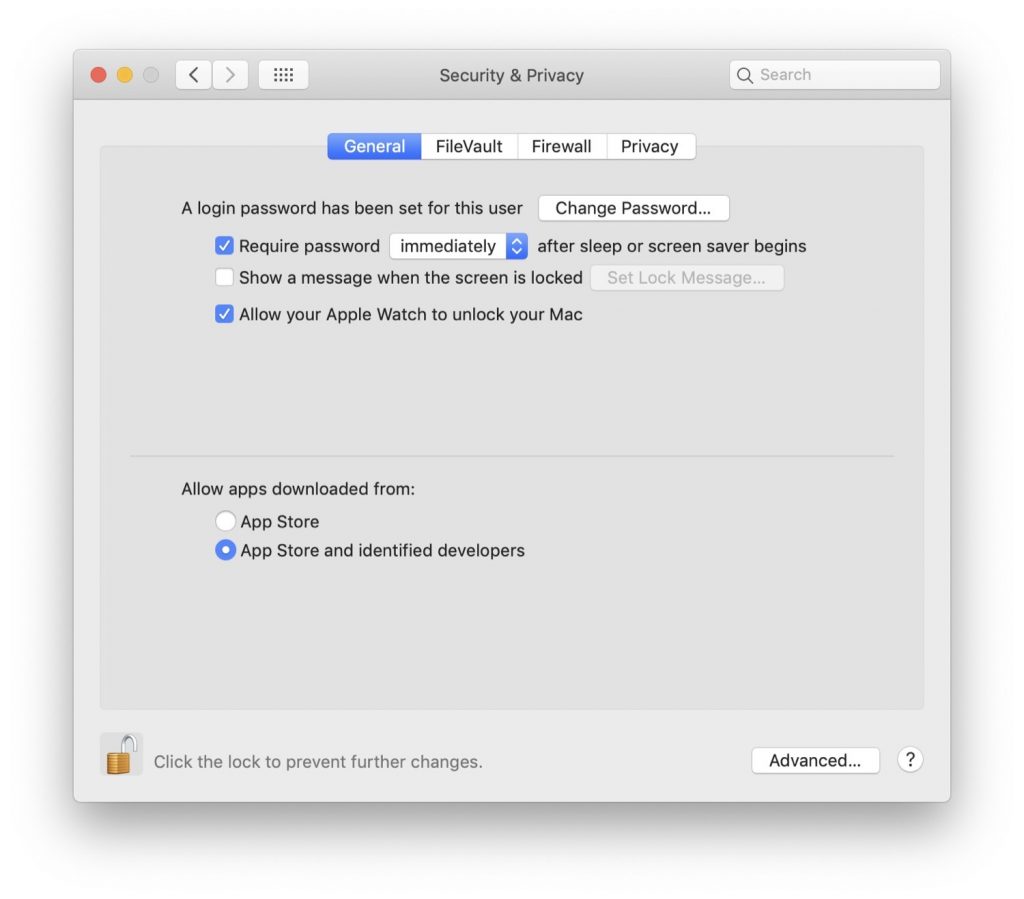Focus the Search field

[835, 75]
